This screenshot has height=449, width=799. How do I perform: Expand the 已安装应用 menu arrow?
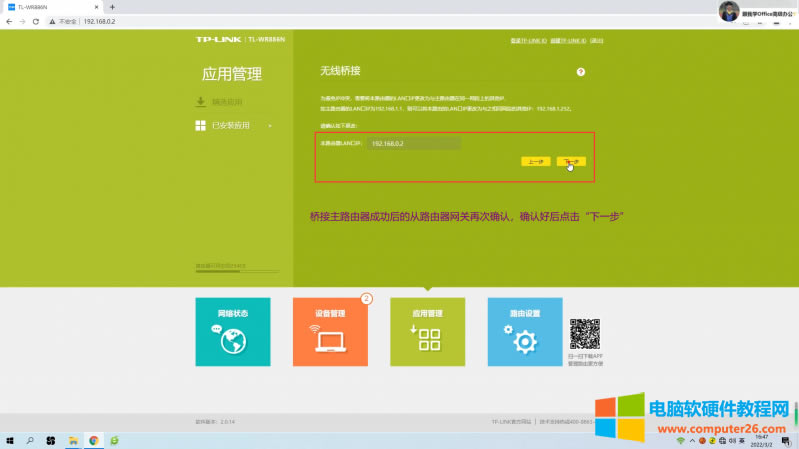[269, 126]
